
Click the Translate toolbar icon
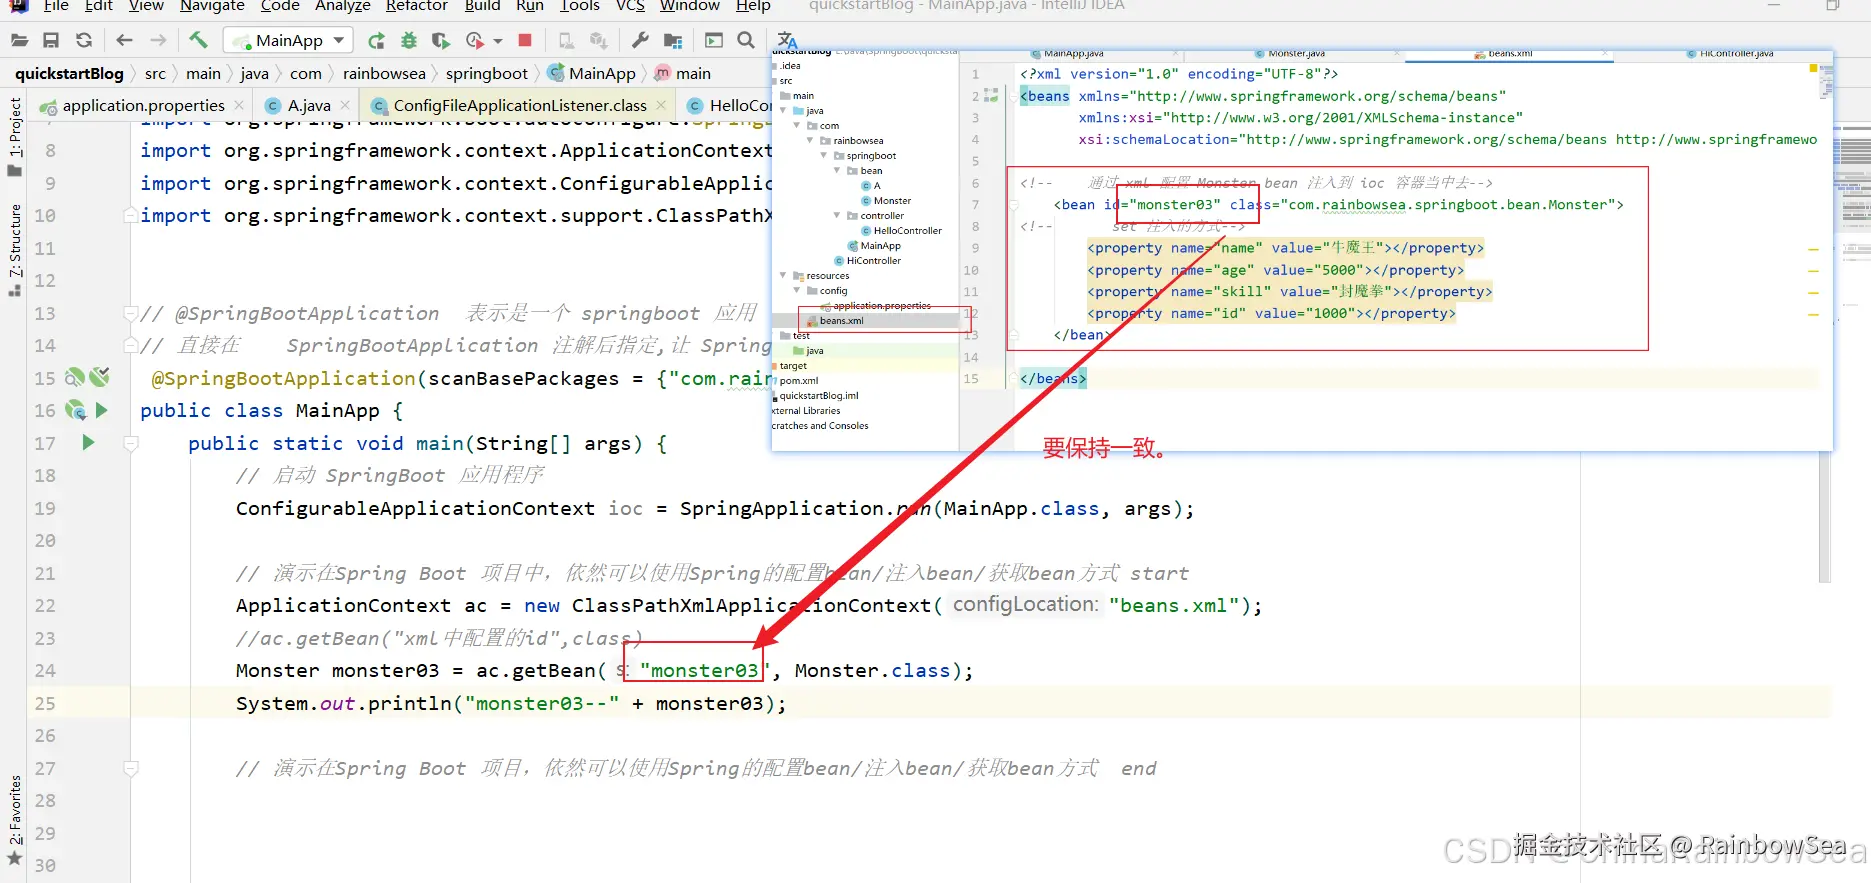pos(787,40)
